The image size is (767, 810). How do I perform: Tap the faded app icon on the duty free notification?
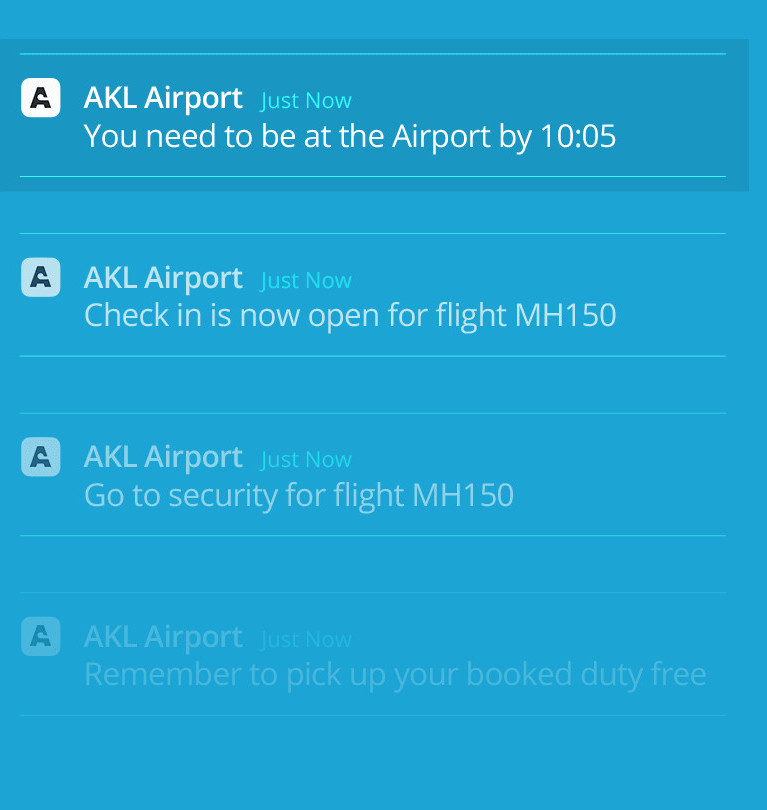pos(41,636)
